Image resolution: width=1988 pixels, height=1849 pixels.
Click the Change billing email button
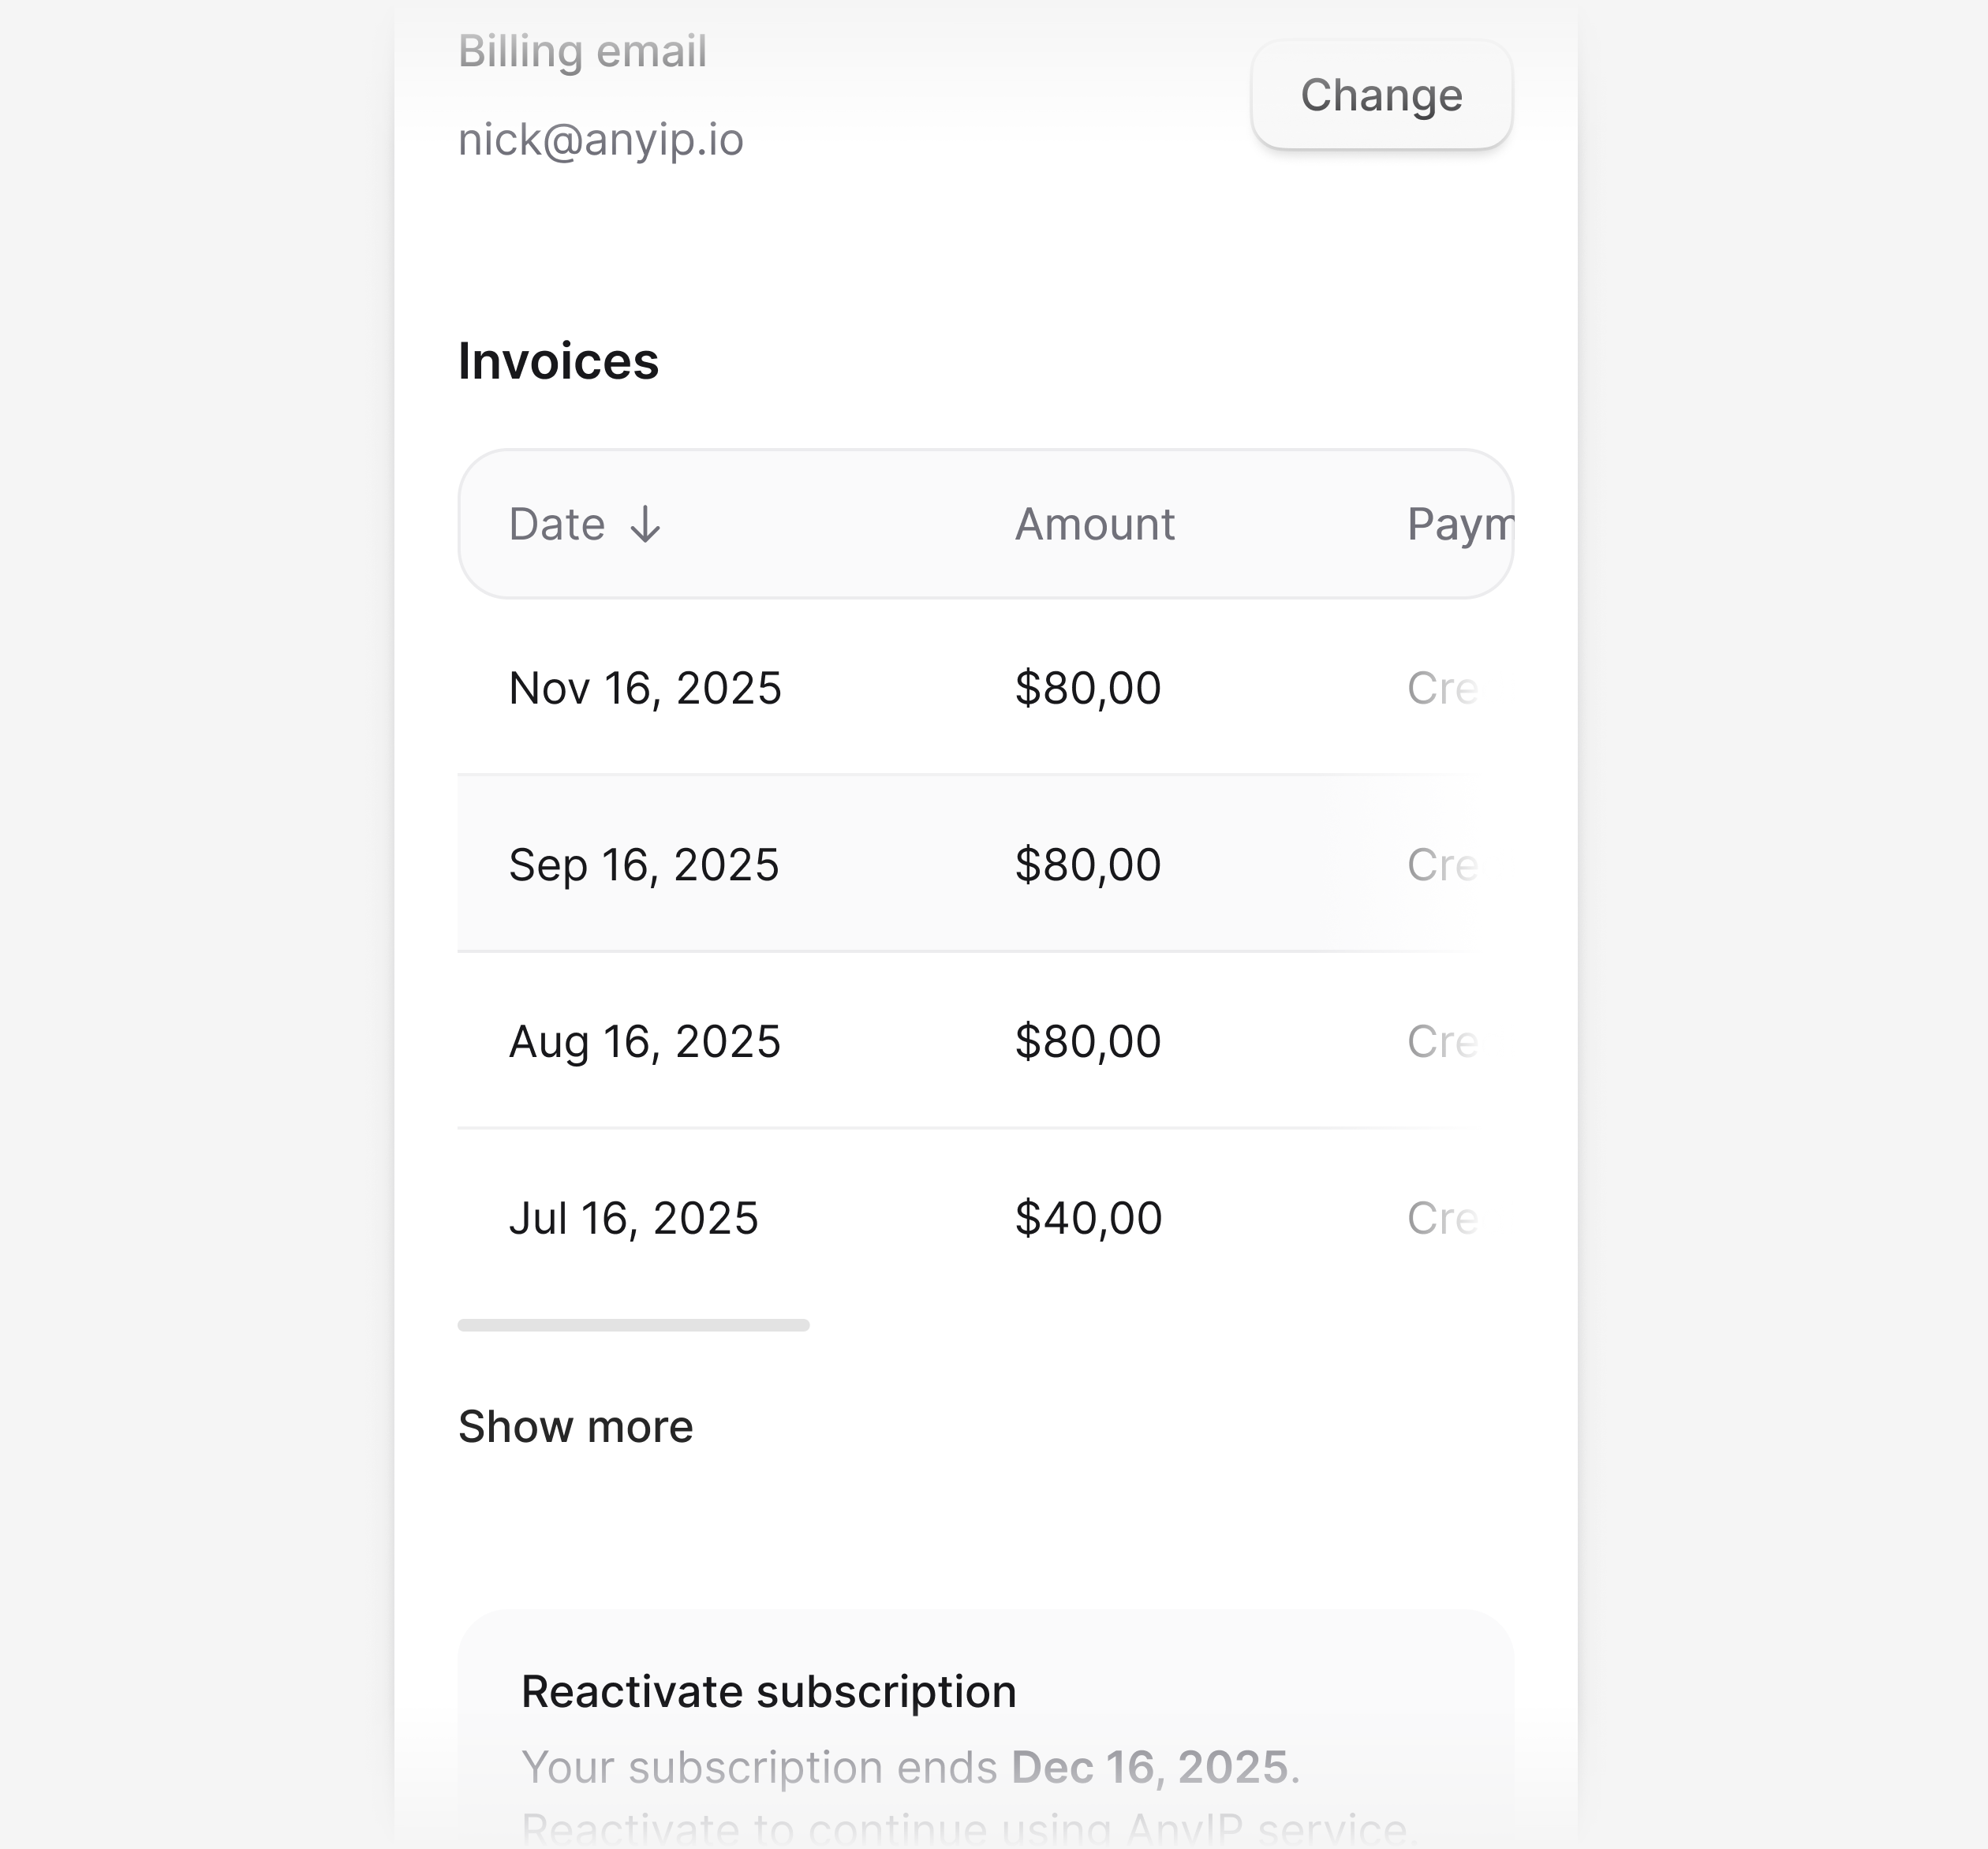[x=1380, y=96]
